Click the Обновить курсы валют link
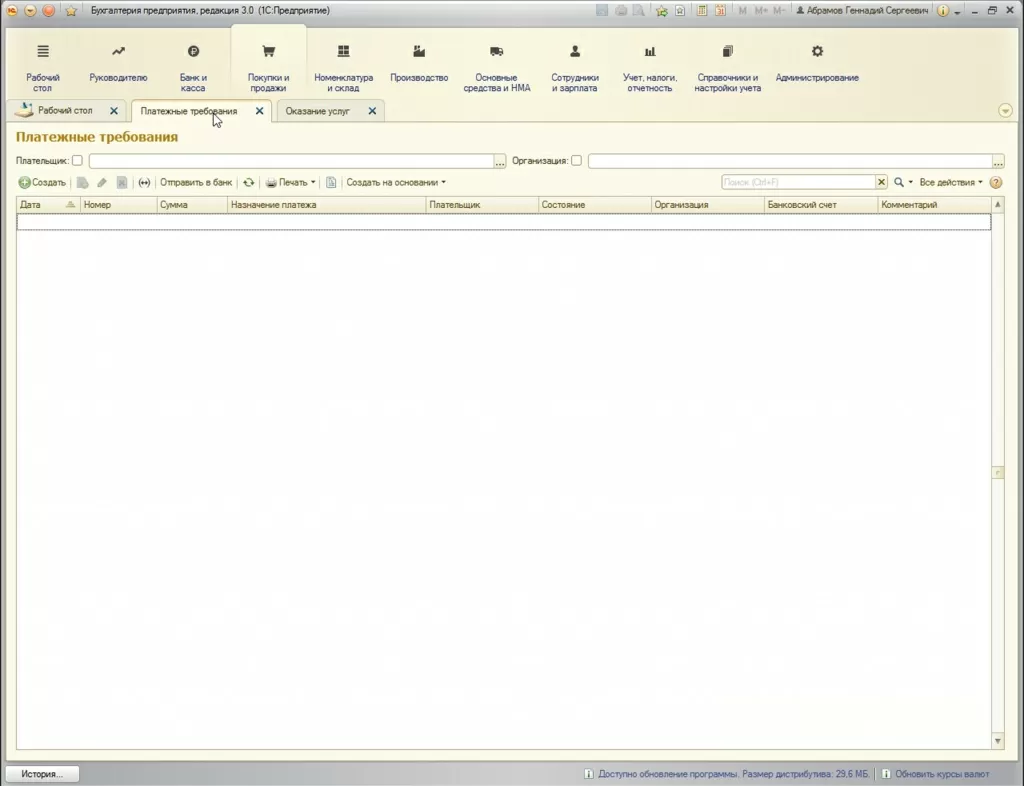This screenshot has width=1024, height=786. (x=942, y=774)
